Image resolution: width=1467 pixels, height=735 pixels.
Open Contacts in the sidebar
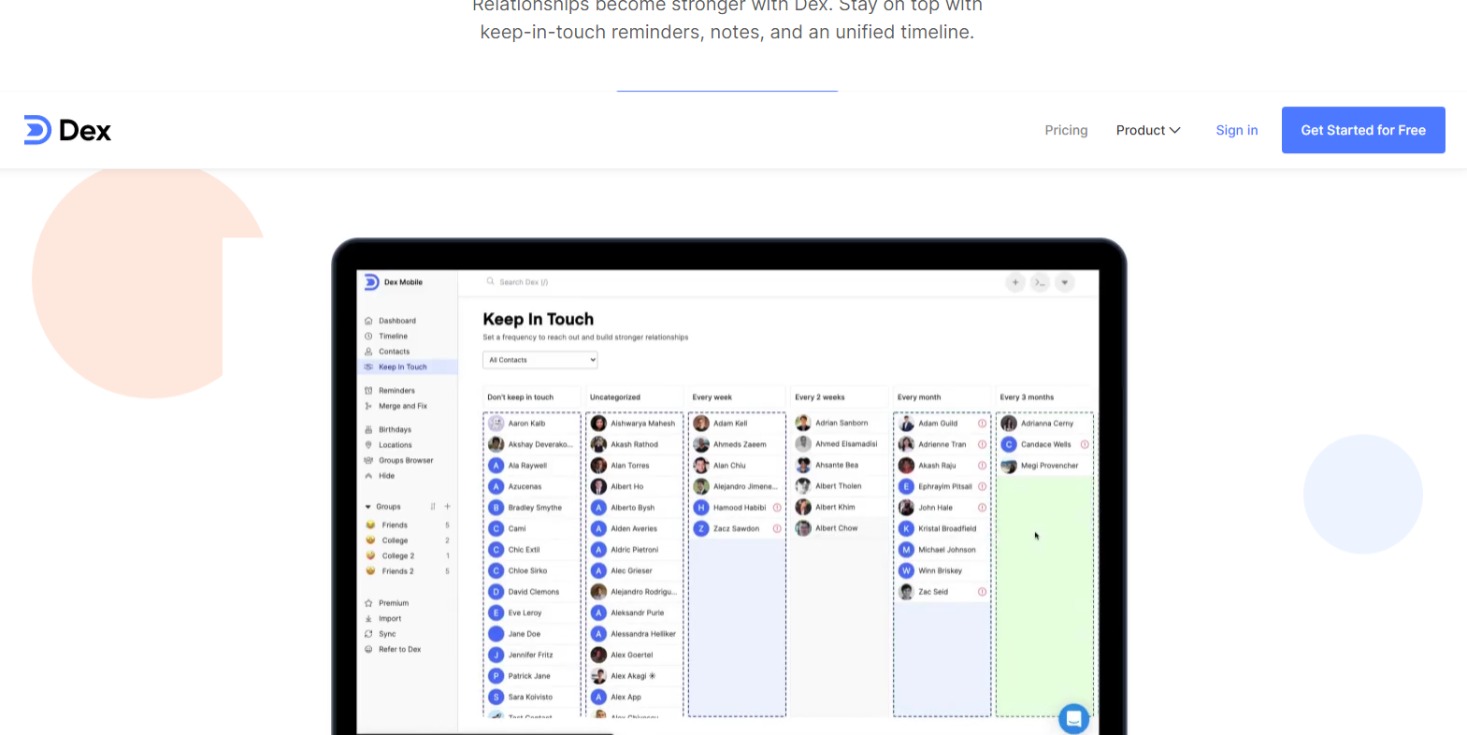pos(394,352)
